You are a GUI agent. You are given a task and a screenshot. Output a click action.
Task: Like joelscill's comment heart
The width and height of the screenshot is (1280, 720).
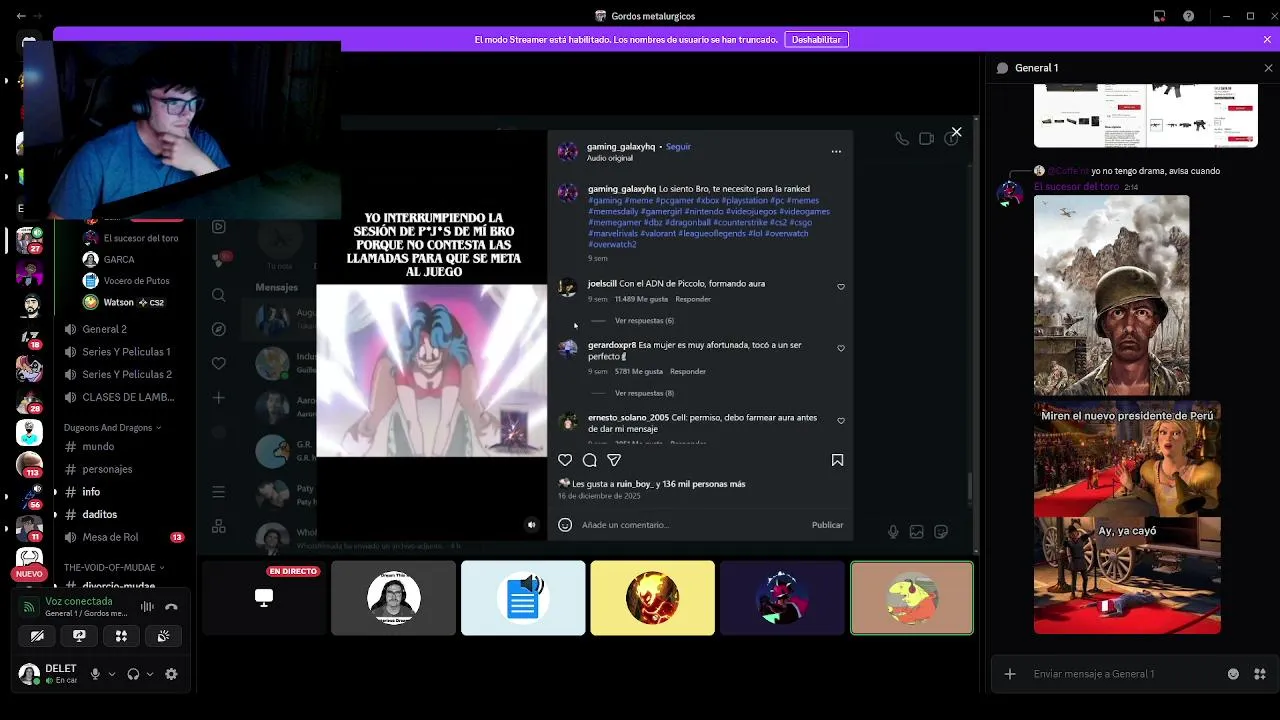pyautogui.click(x=840, y=287)
